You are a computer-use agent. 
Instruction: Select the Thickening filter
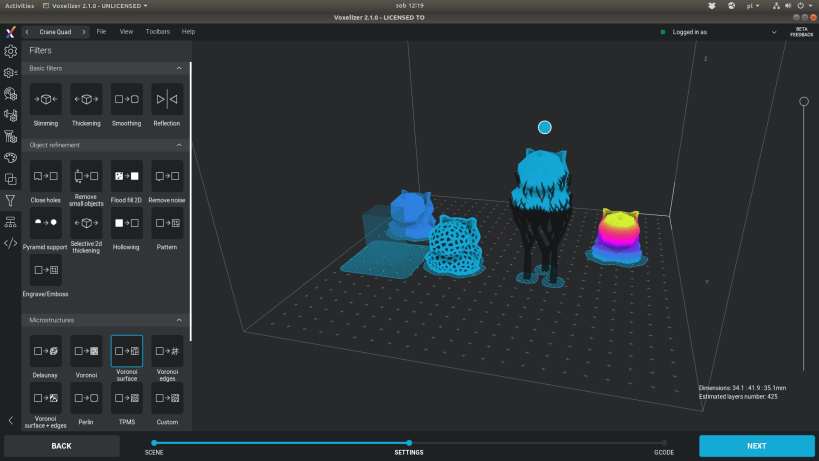[86, 99]
